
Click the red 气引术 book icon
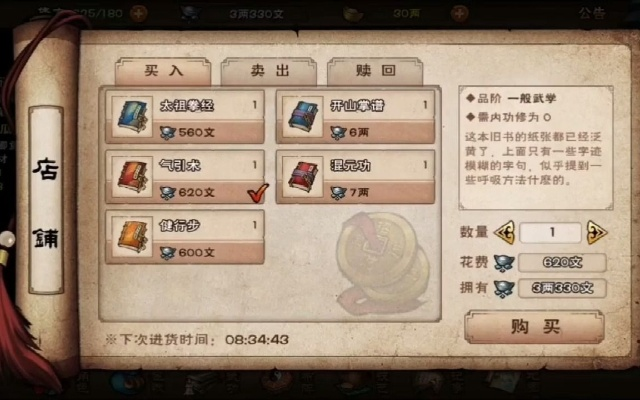coord(132,177)
